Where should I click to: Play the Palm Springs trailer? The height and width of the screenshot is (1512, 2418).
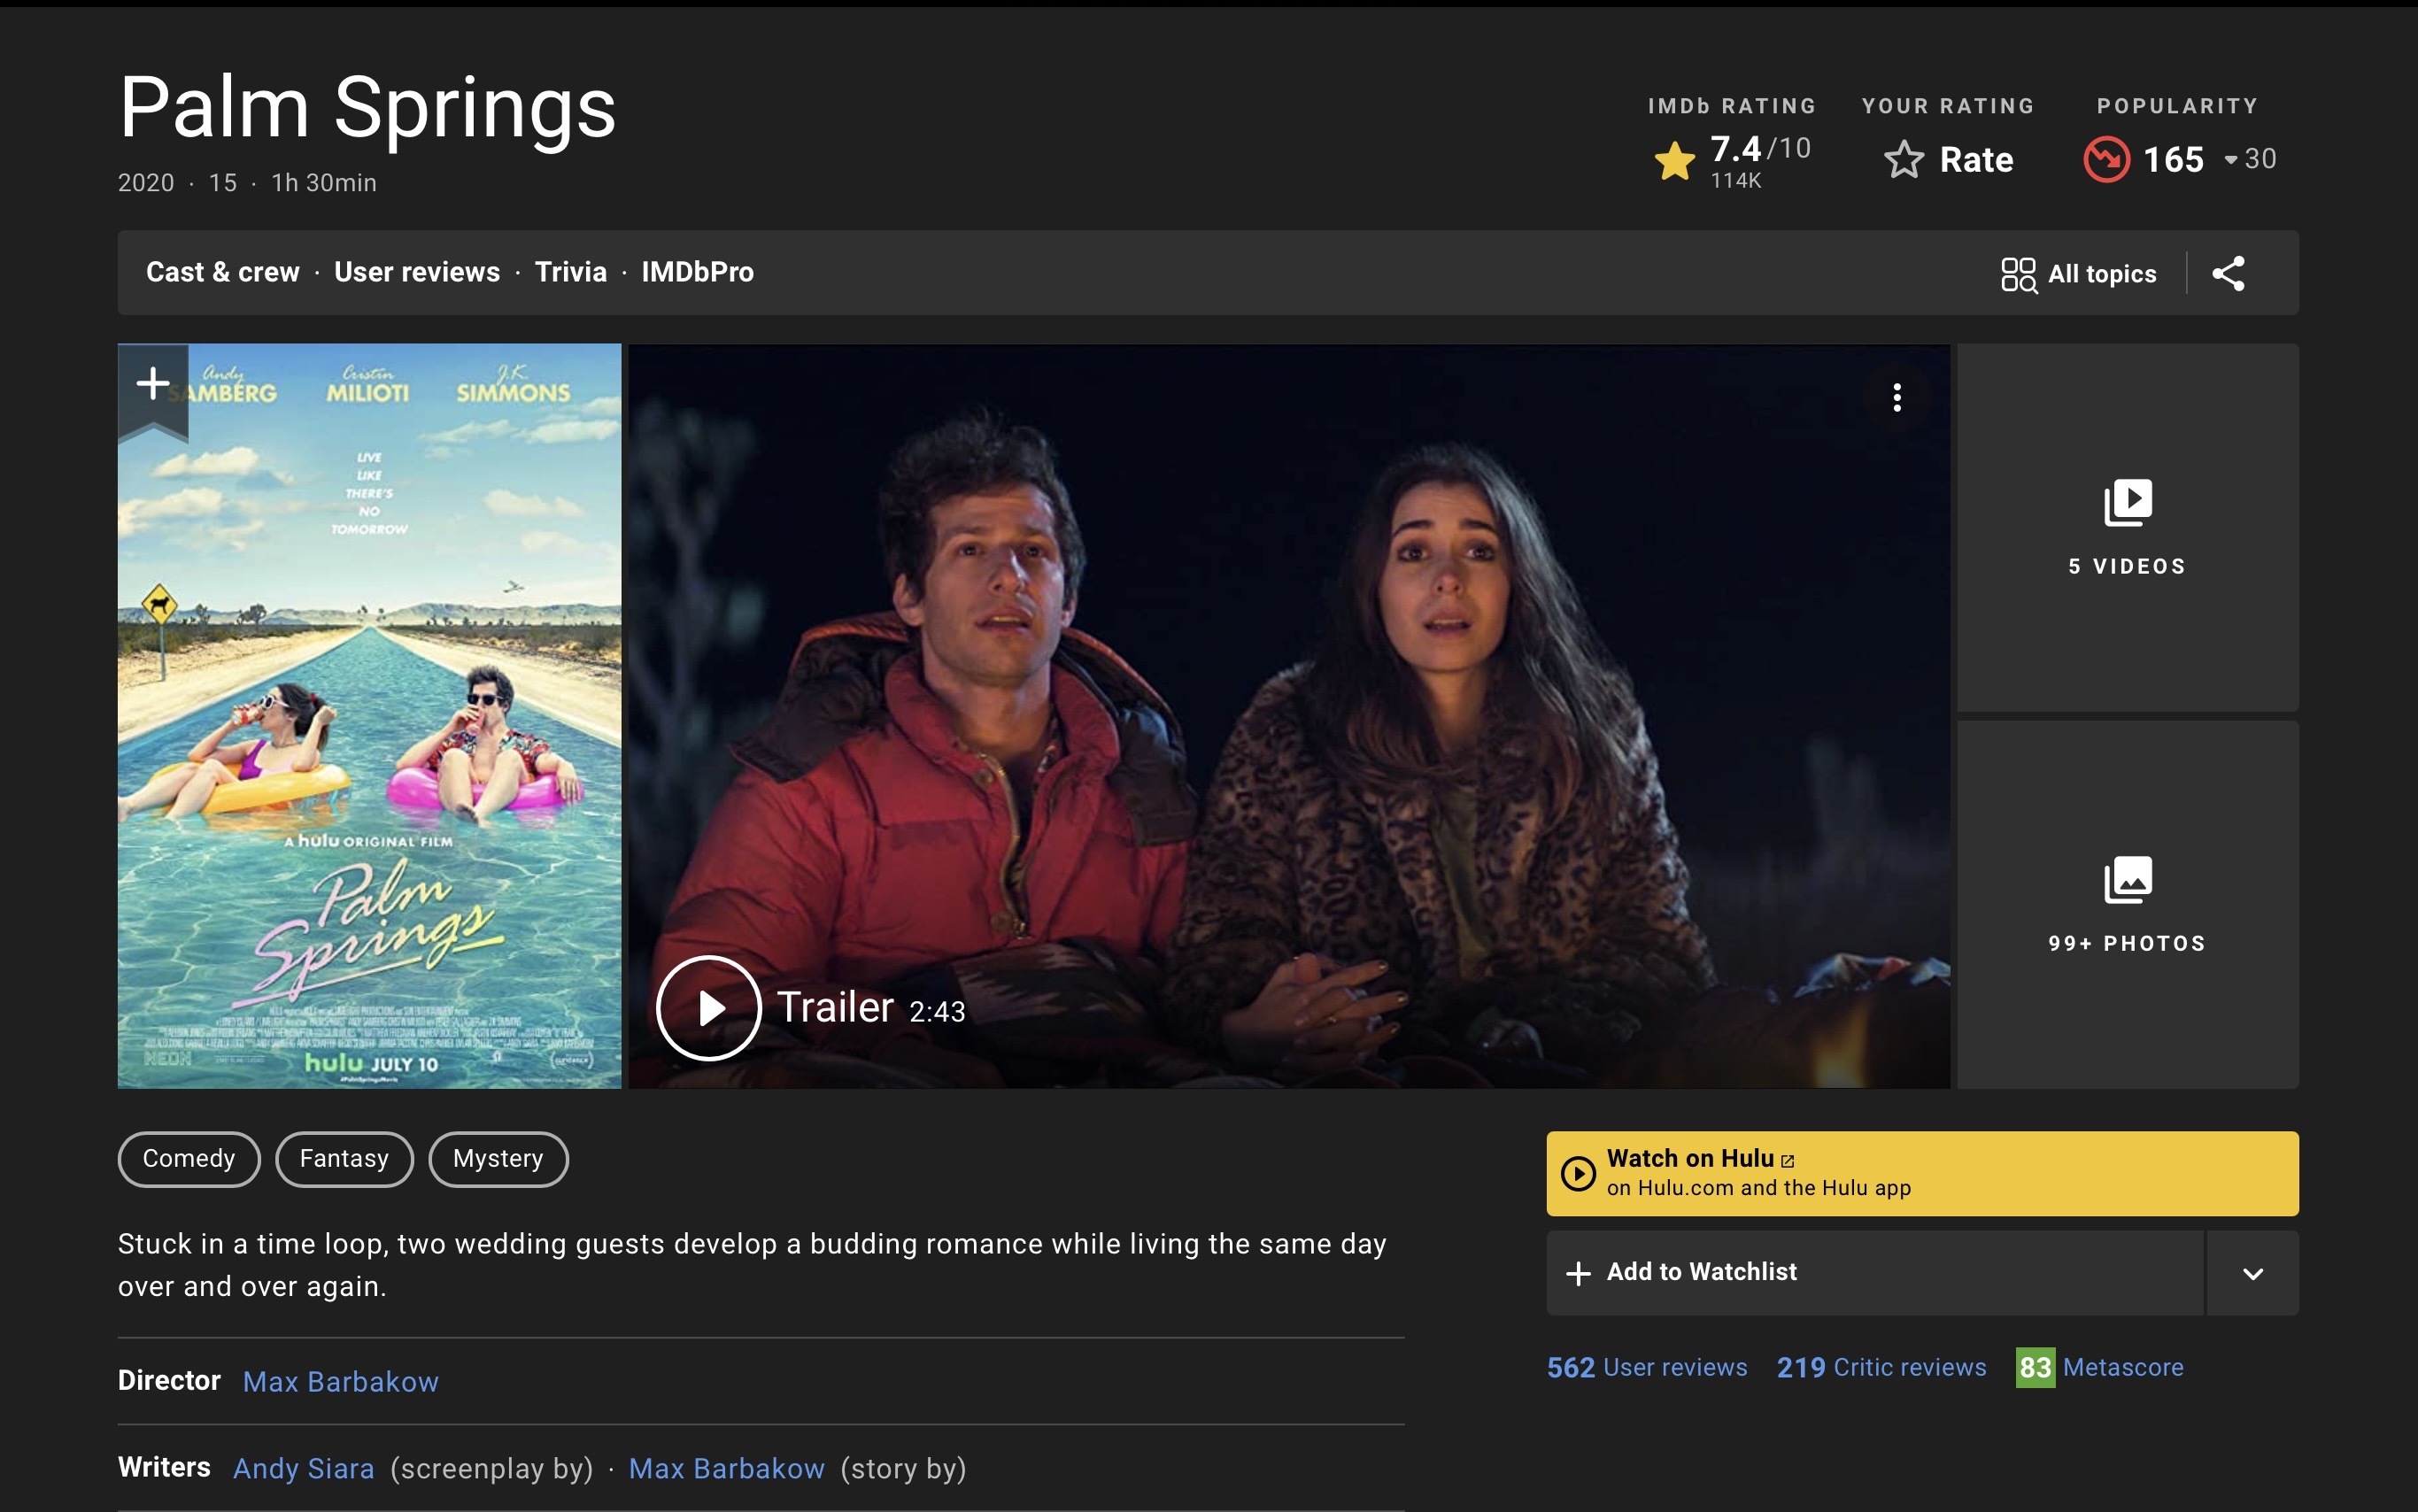click(x=708, y=1008)
